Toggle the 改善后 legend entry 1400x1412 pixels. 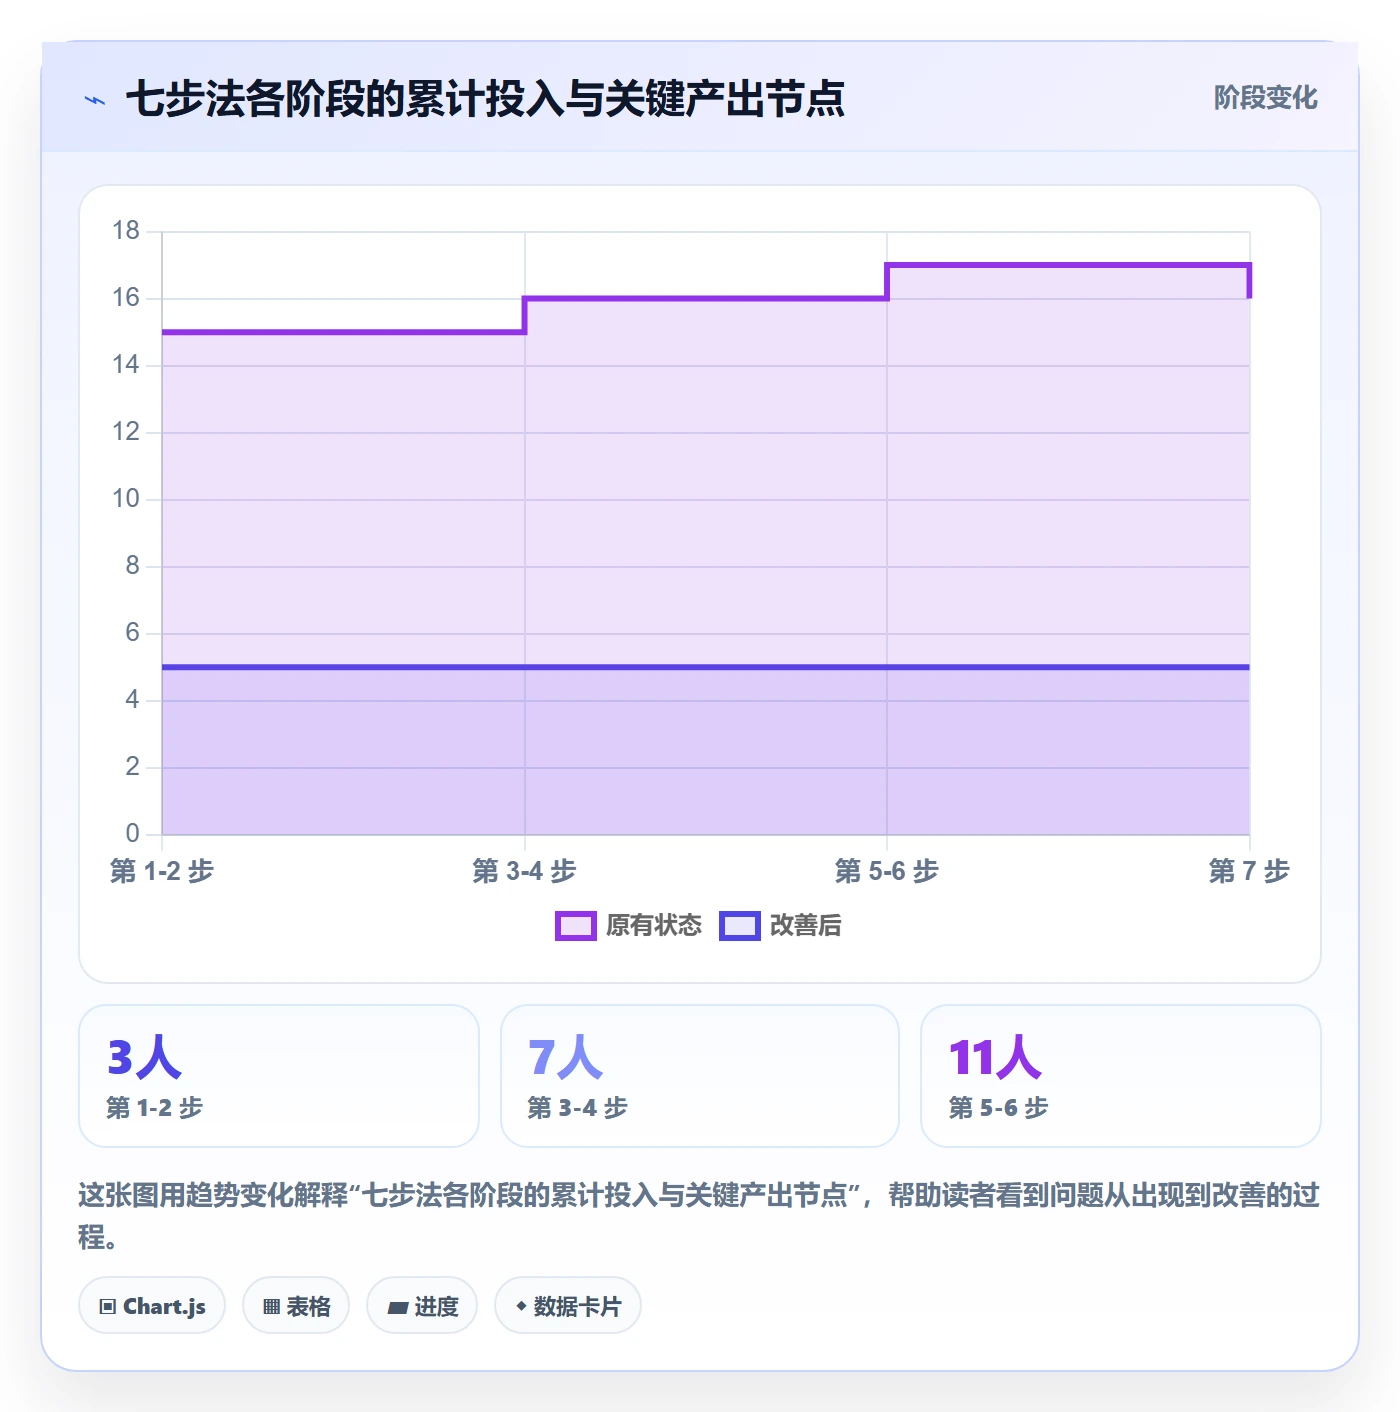(x=780, y=925)
